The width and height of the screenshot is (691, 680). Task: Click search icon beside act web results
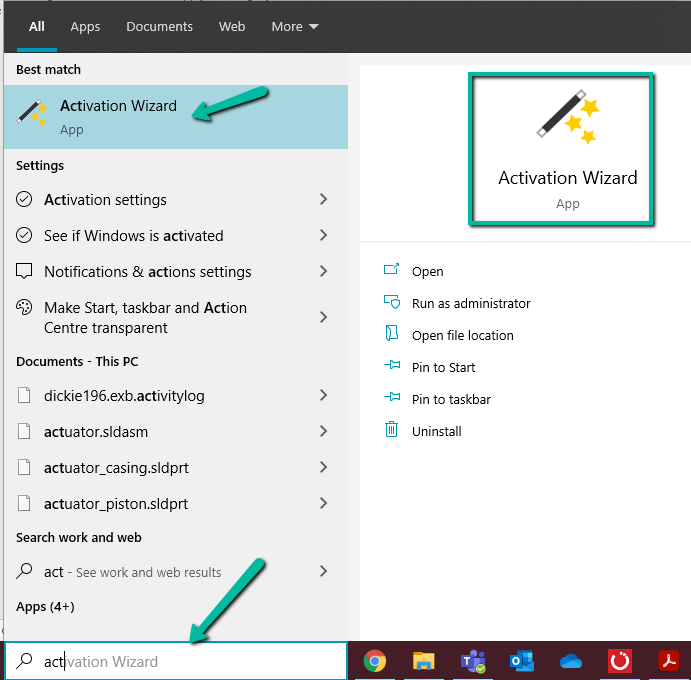click(24, 571)
